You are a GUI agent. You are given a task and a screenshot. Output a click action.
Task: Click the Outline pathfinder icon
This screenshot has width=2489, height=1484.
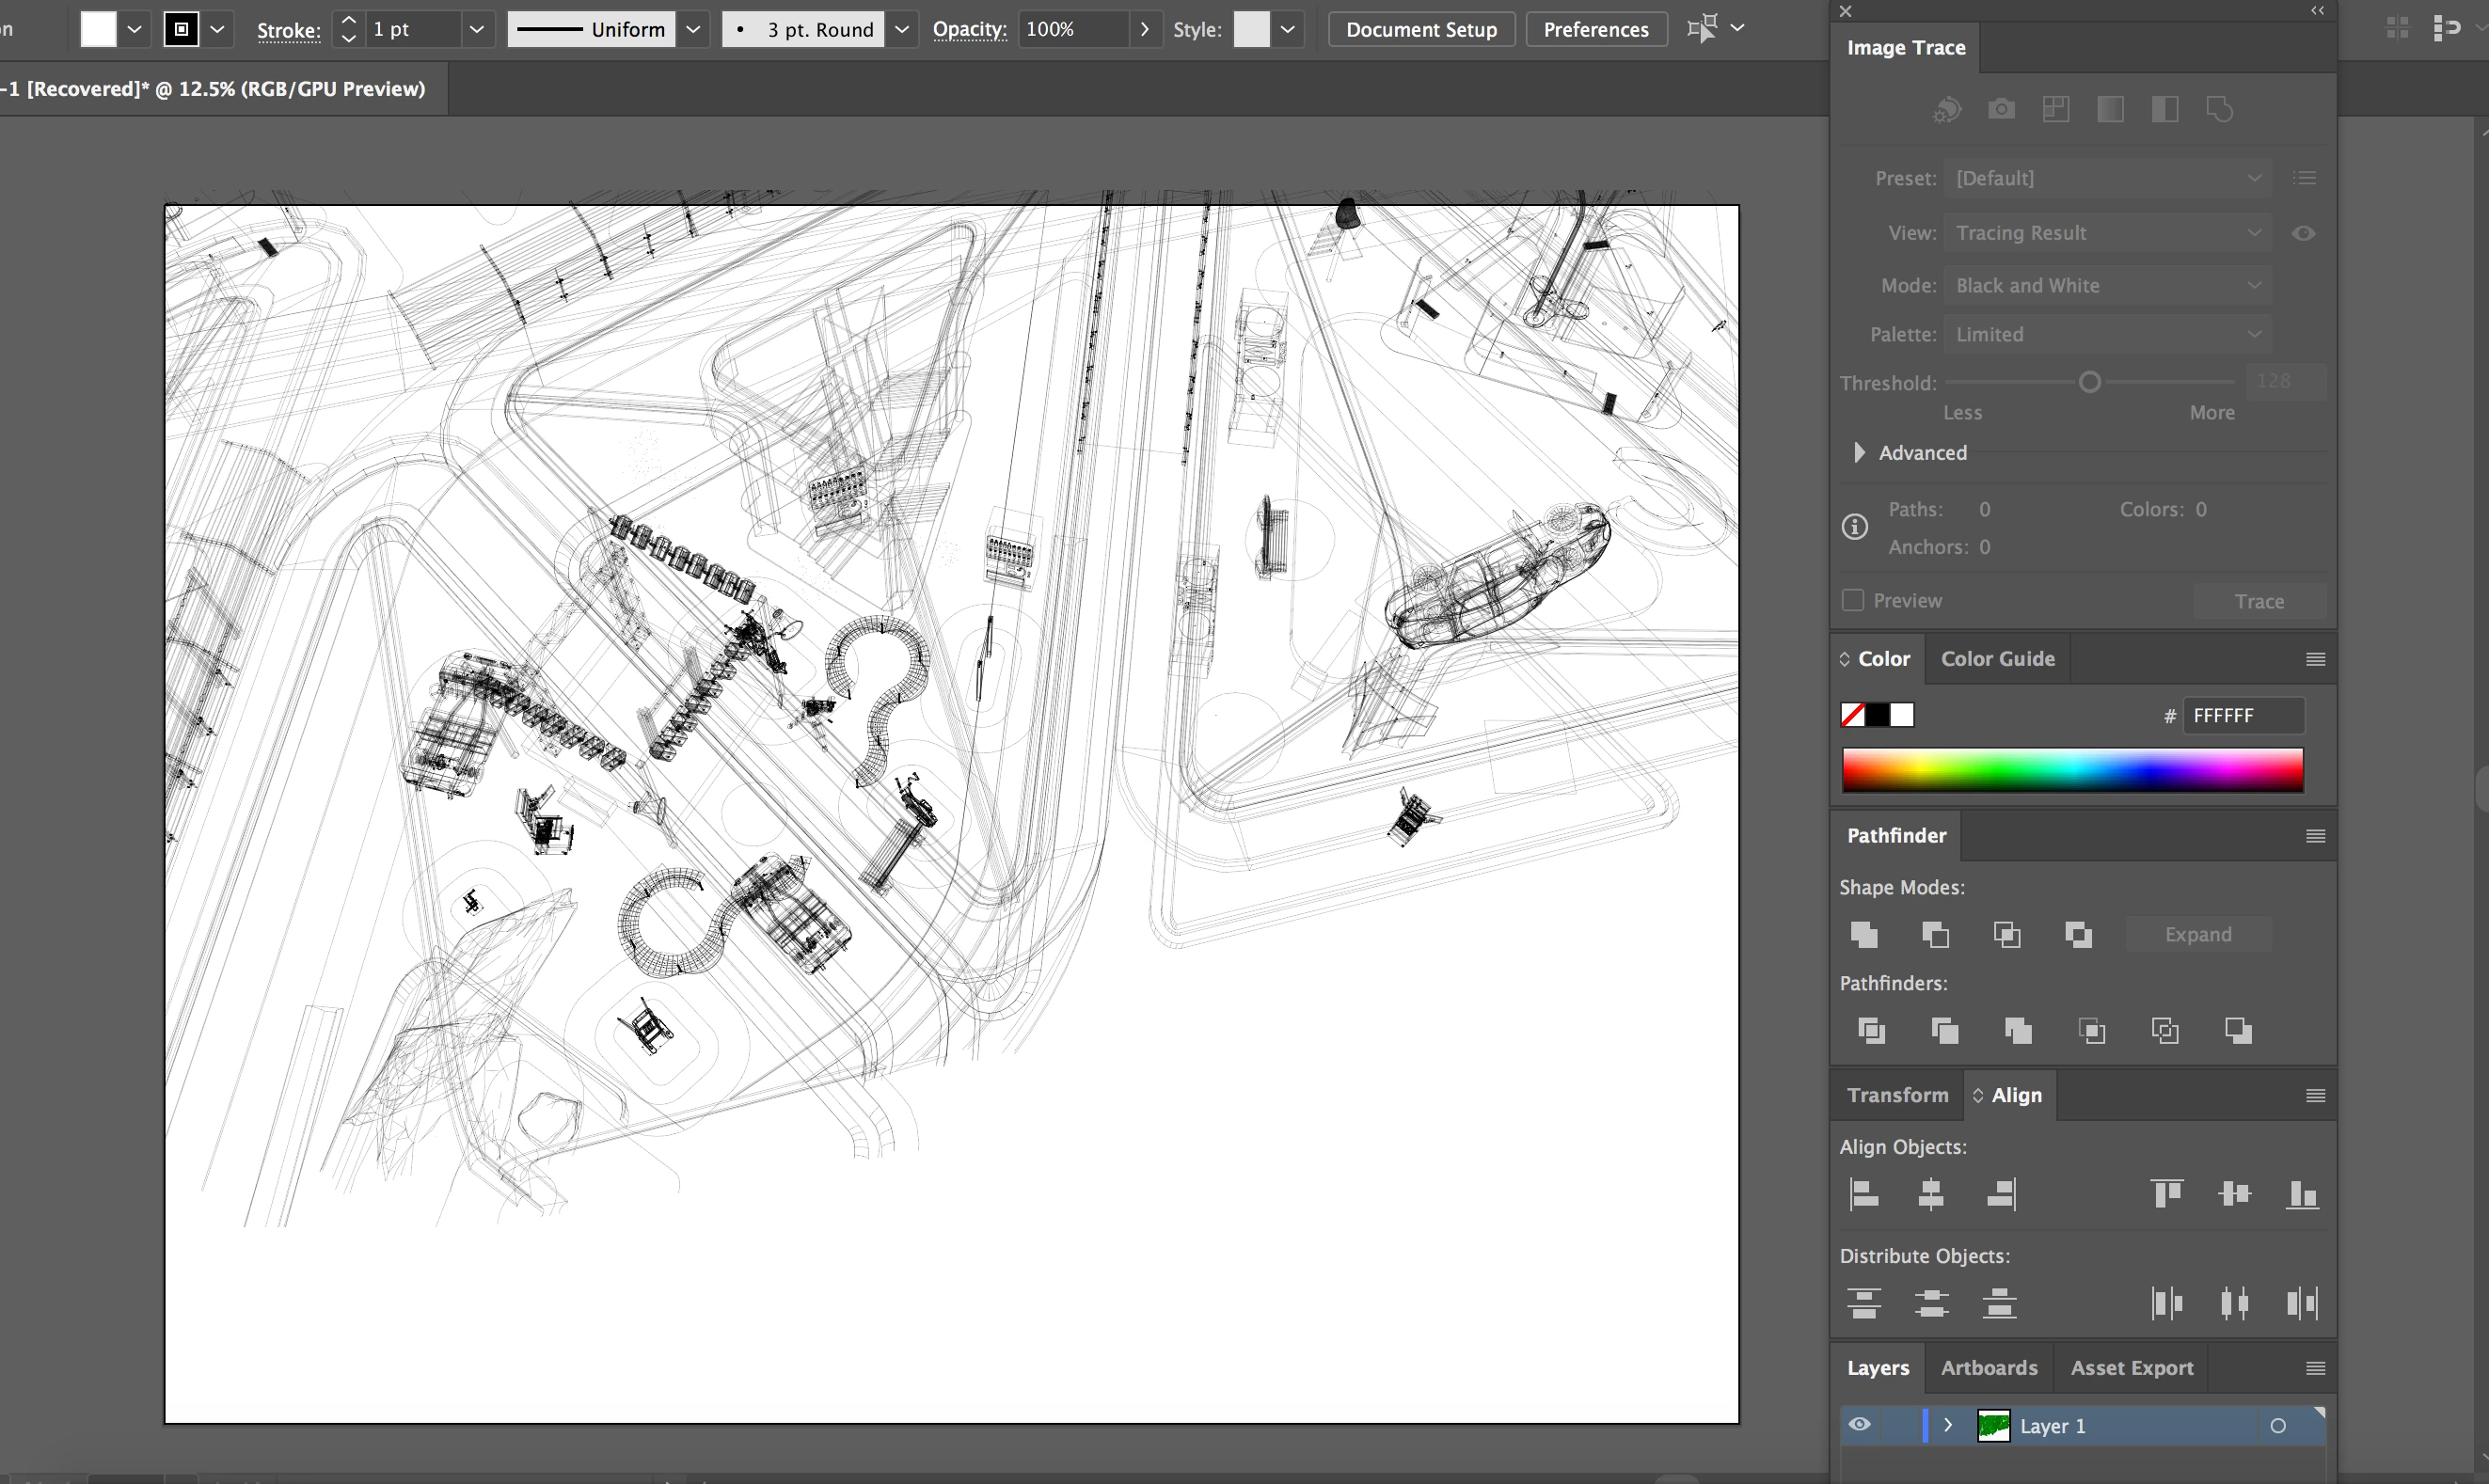pos(2165,1030)
